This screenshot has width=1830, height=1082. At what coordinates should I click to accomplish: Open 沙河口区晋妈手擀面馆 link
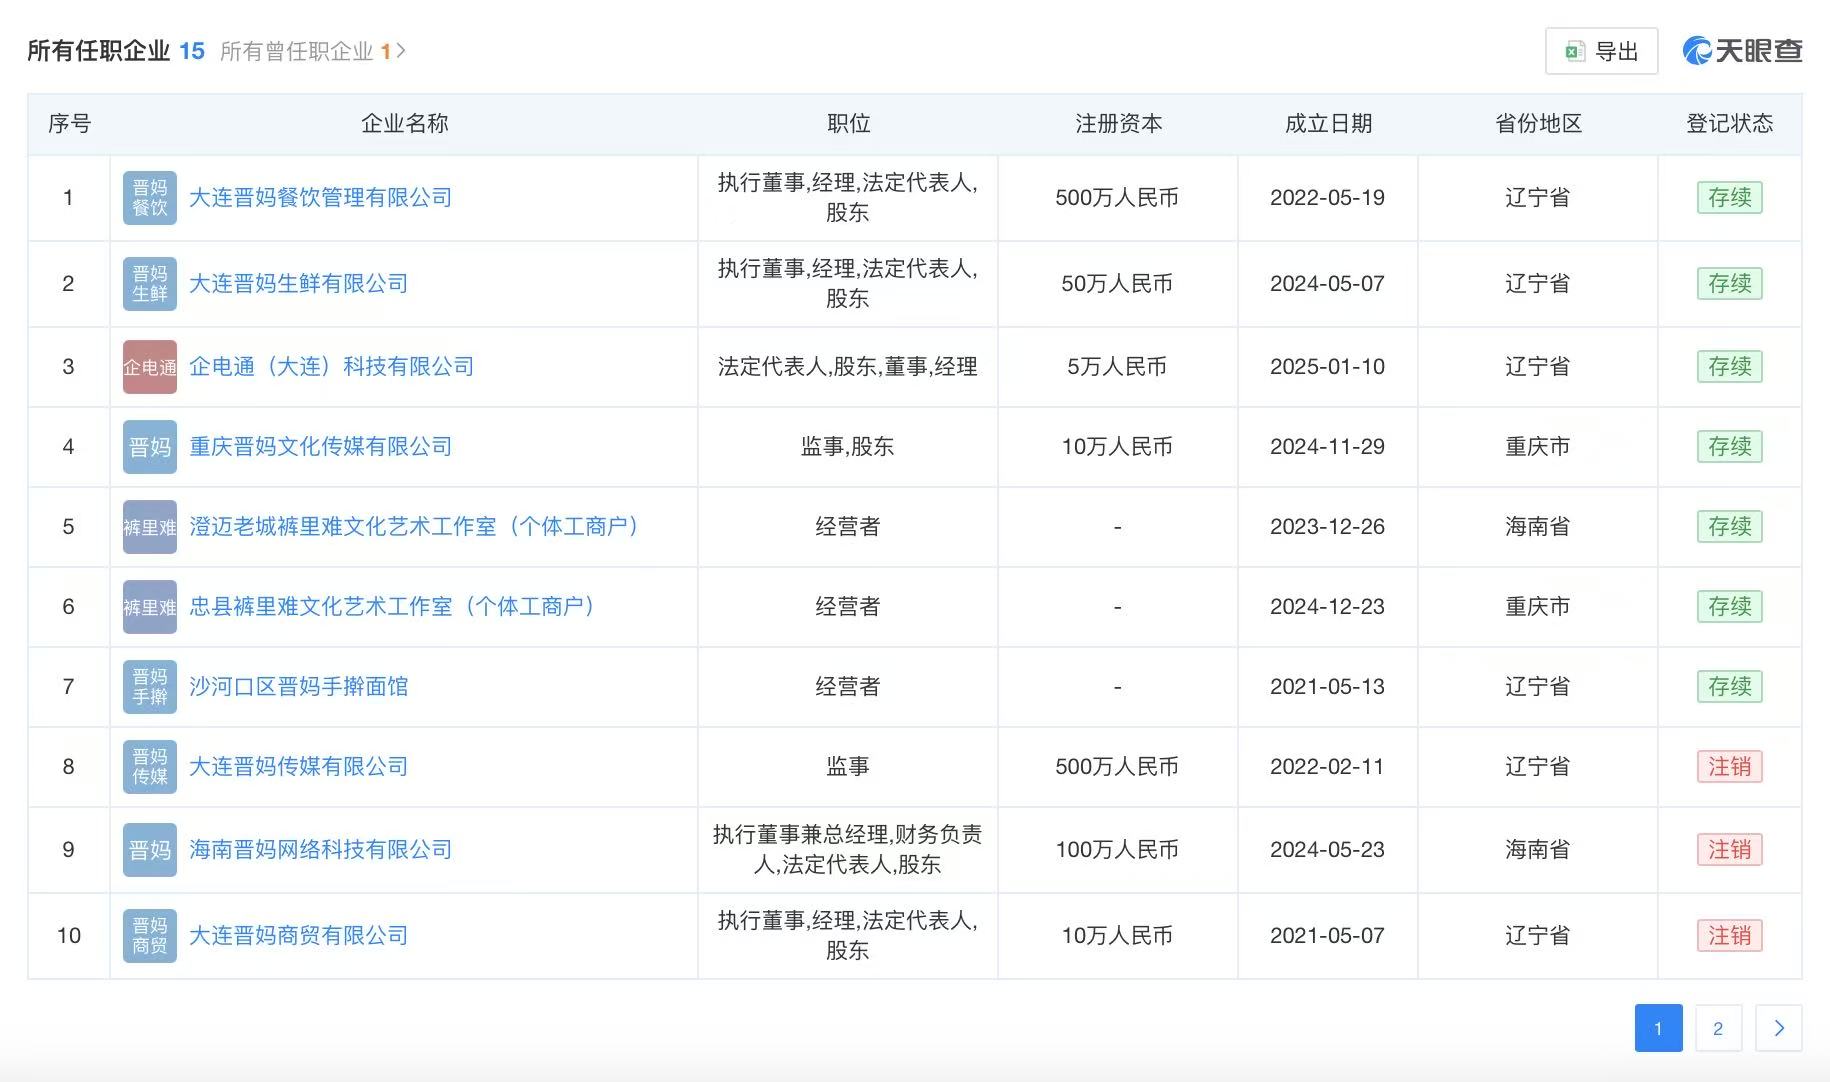[x=298, y=687]
